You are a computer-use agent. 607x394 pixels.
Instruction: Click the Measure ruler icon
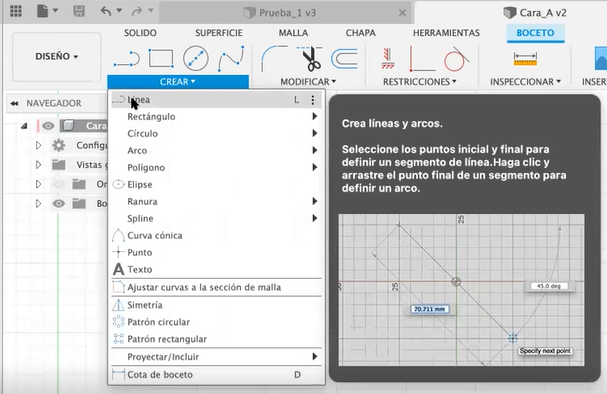(x=525, y=58)
